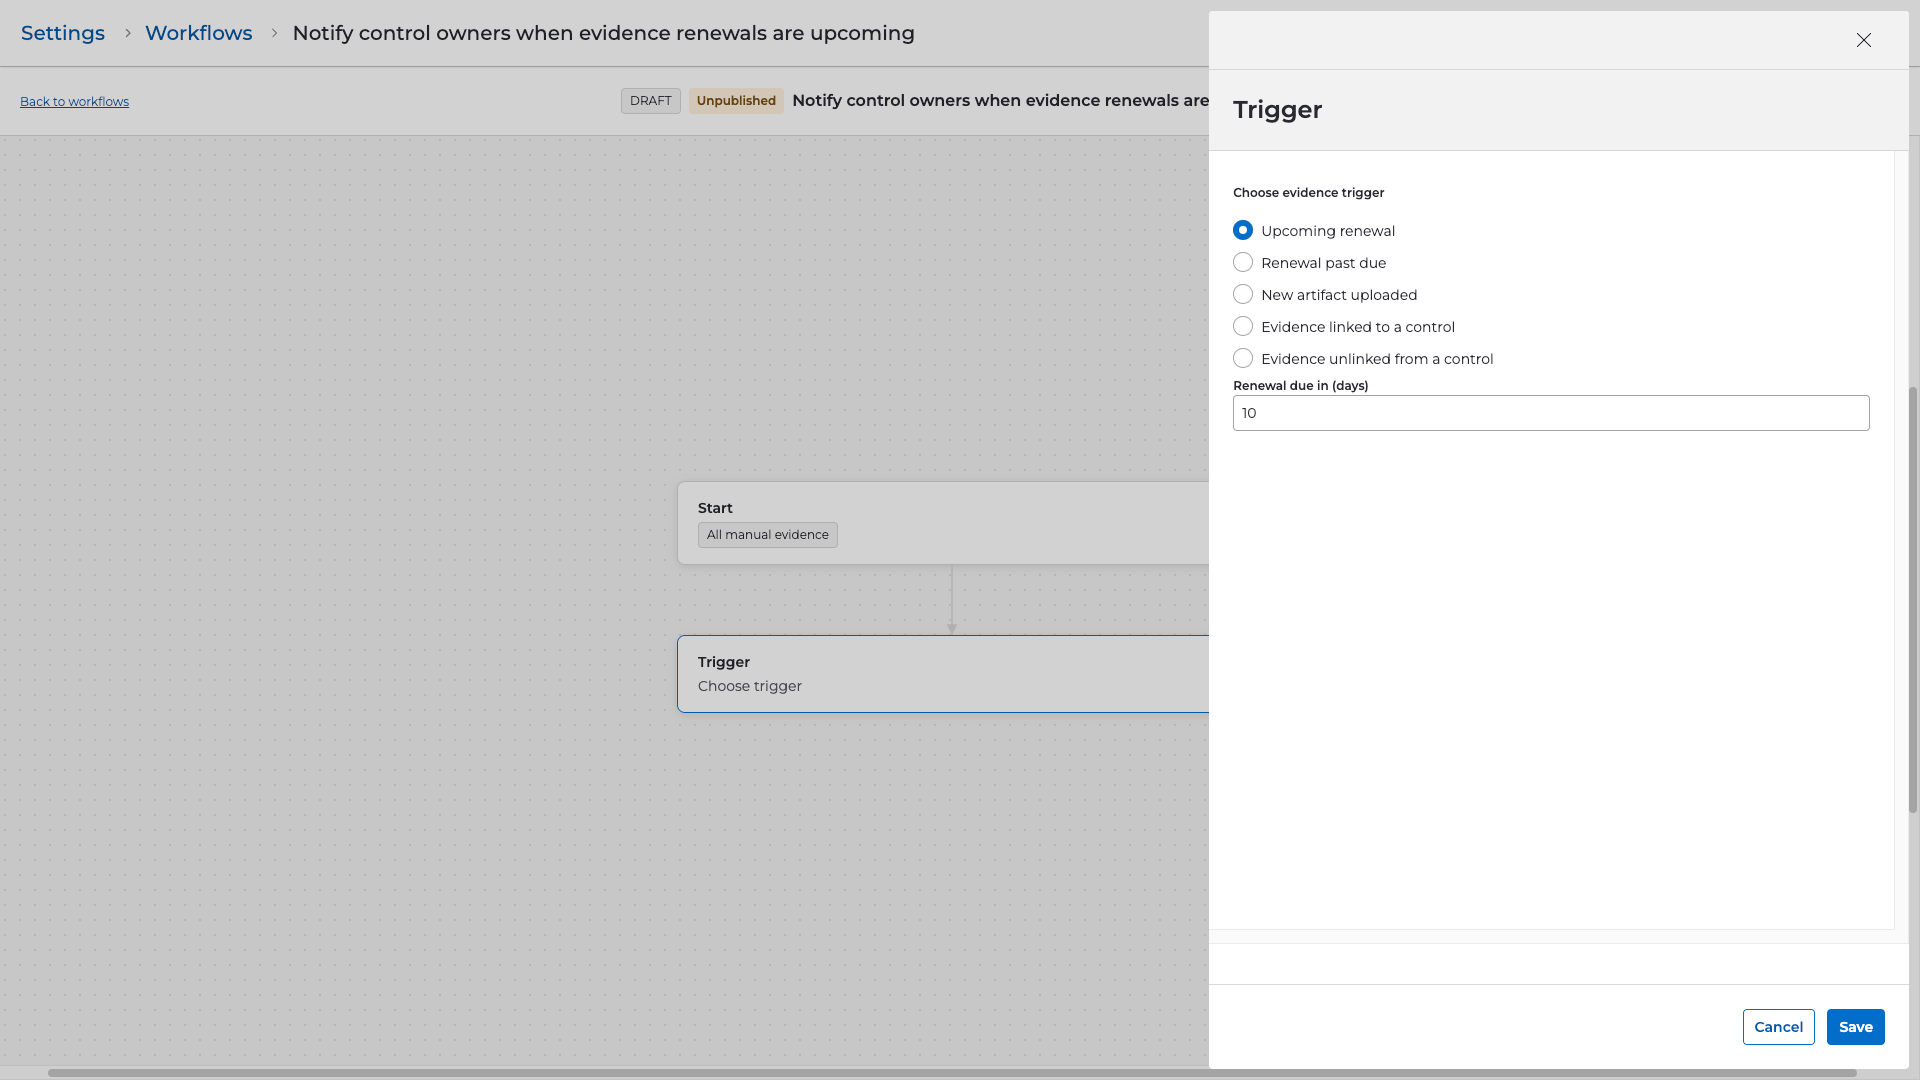
Task: Save the trigger settings
Action: (x=1855, y=1027)
